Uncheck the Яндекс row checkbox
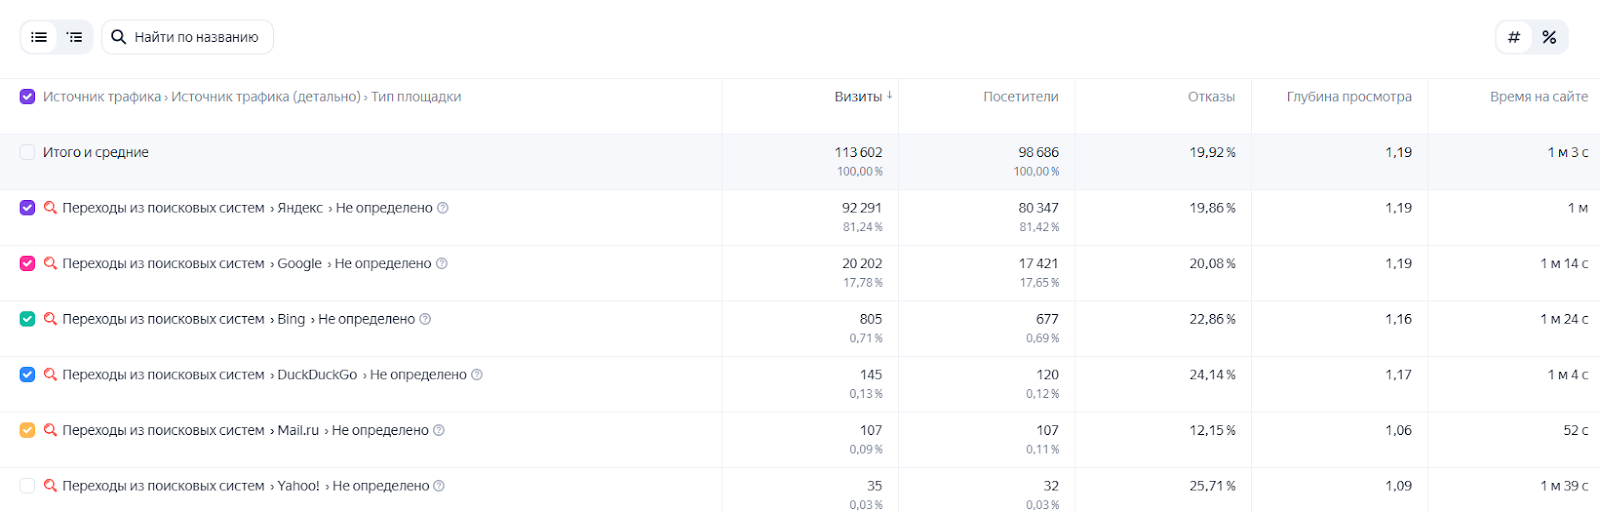The width and height of the screenshot is (1600, 513). coord(28,208)
